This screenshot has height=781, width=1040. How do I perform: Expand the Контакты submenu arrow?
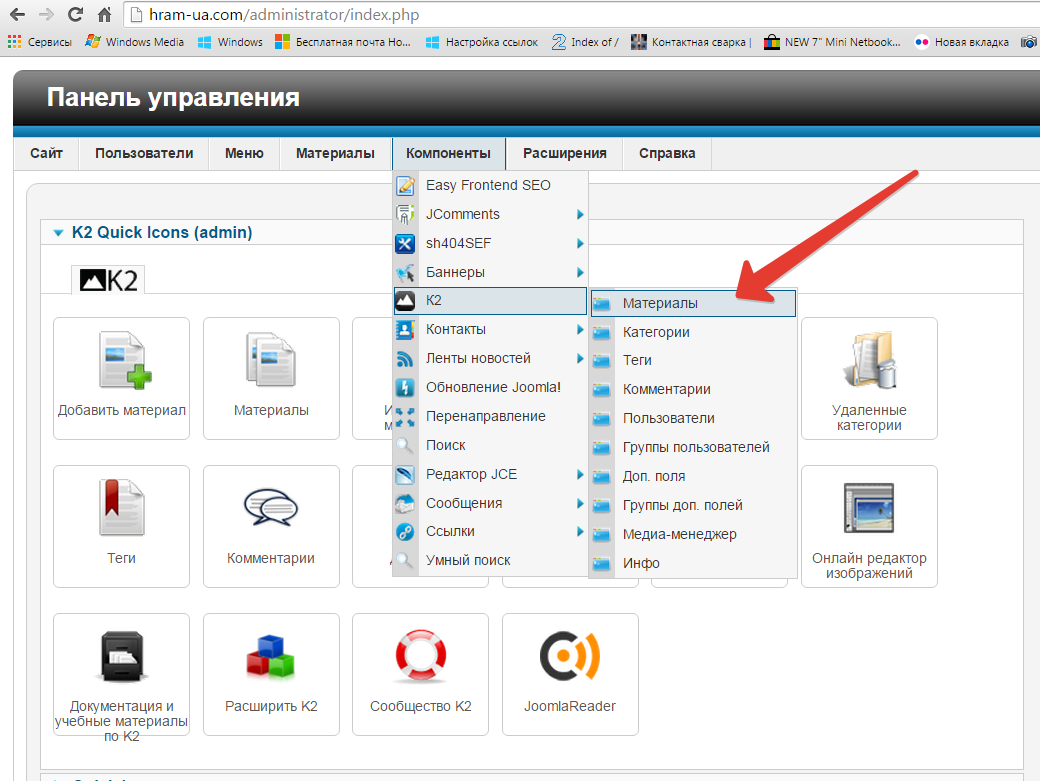580,330
